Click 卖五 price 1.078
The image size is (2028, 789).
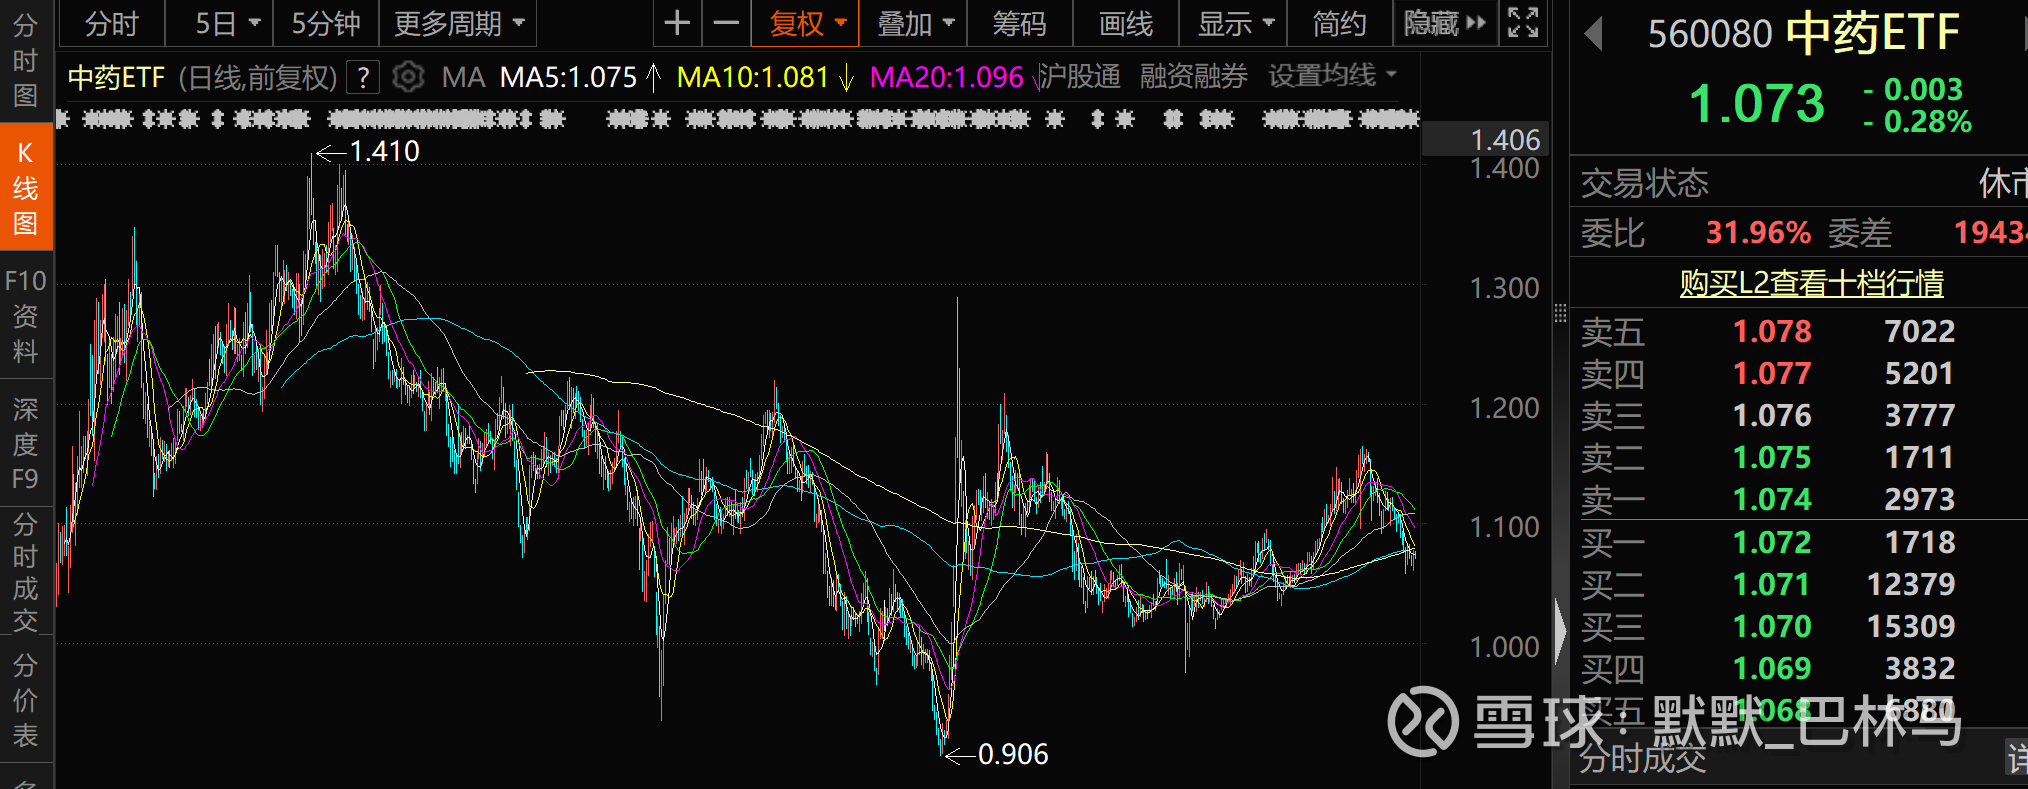pos(1772,331)
